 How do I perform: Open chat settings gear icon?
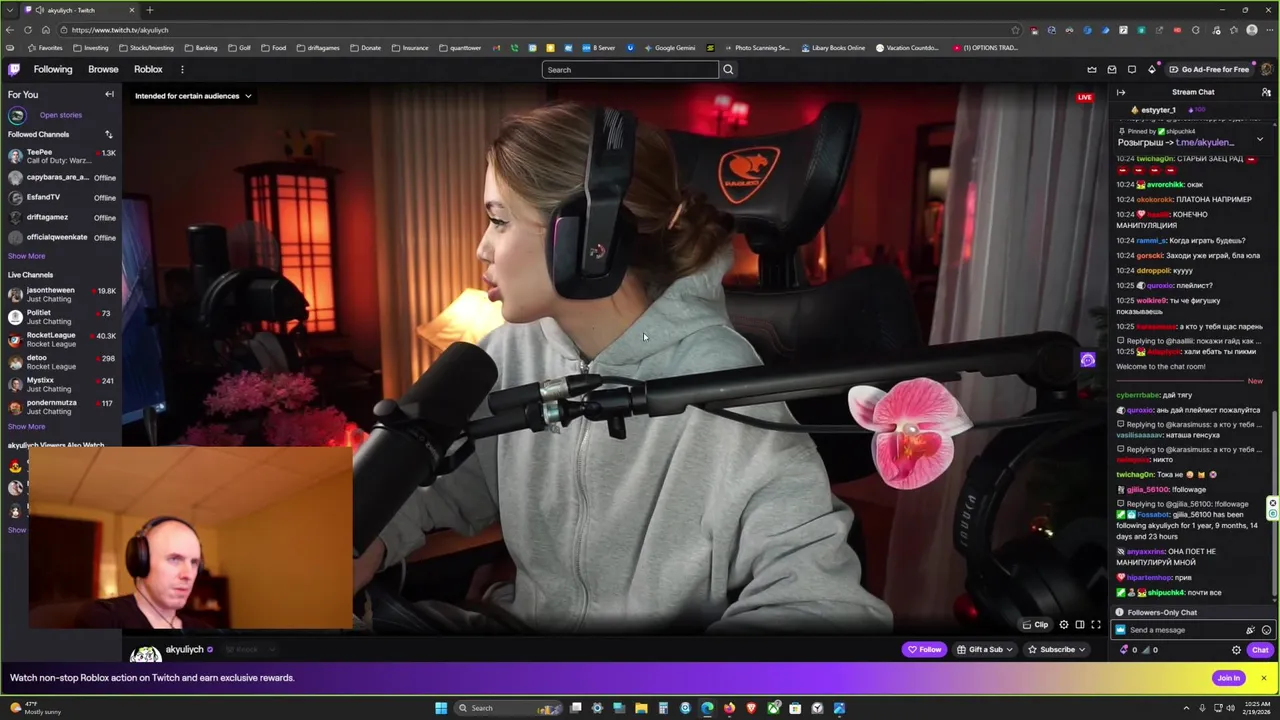(1236, 650)
